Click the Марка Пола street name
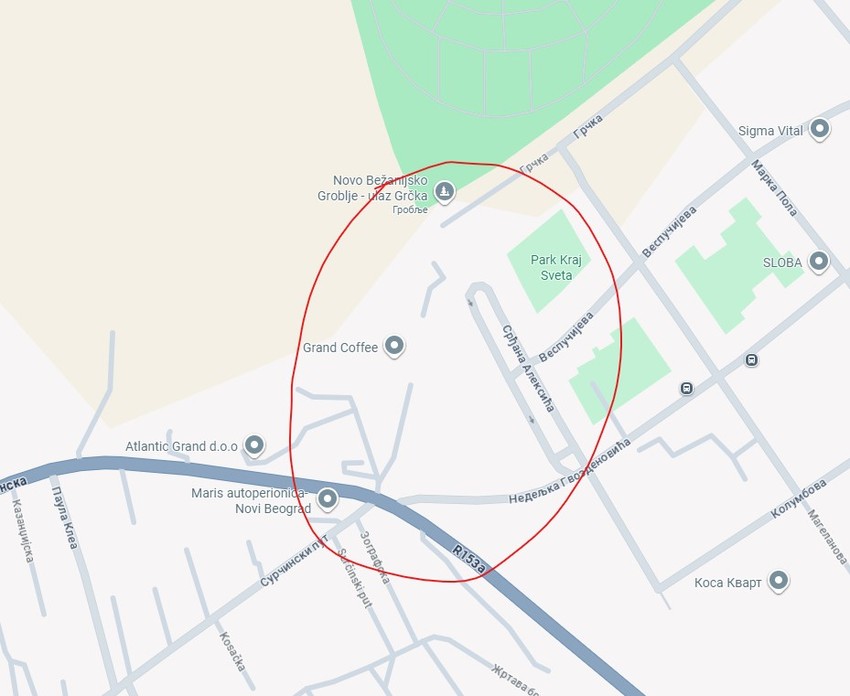The width and height of the screenshot is (850, 696). tap(775, 188)
